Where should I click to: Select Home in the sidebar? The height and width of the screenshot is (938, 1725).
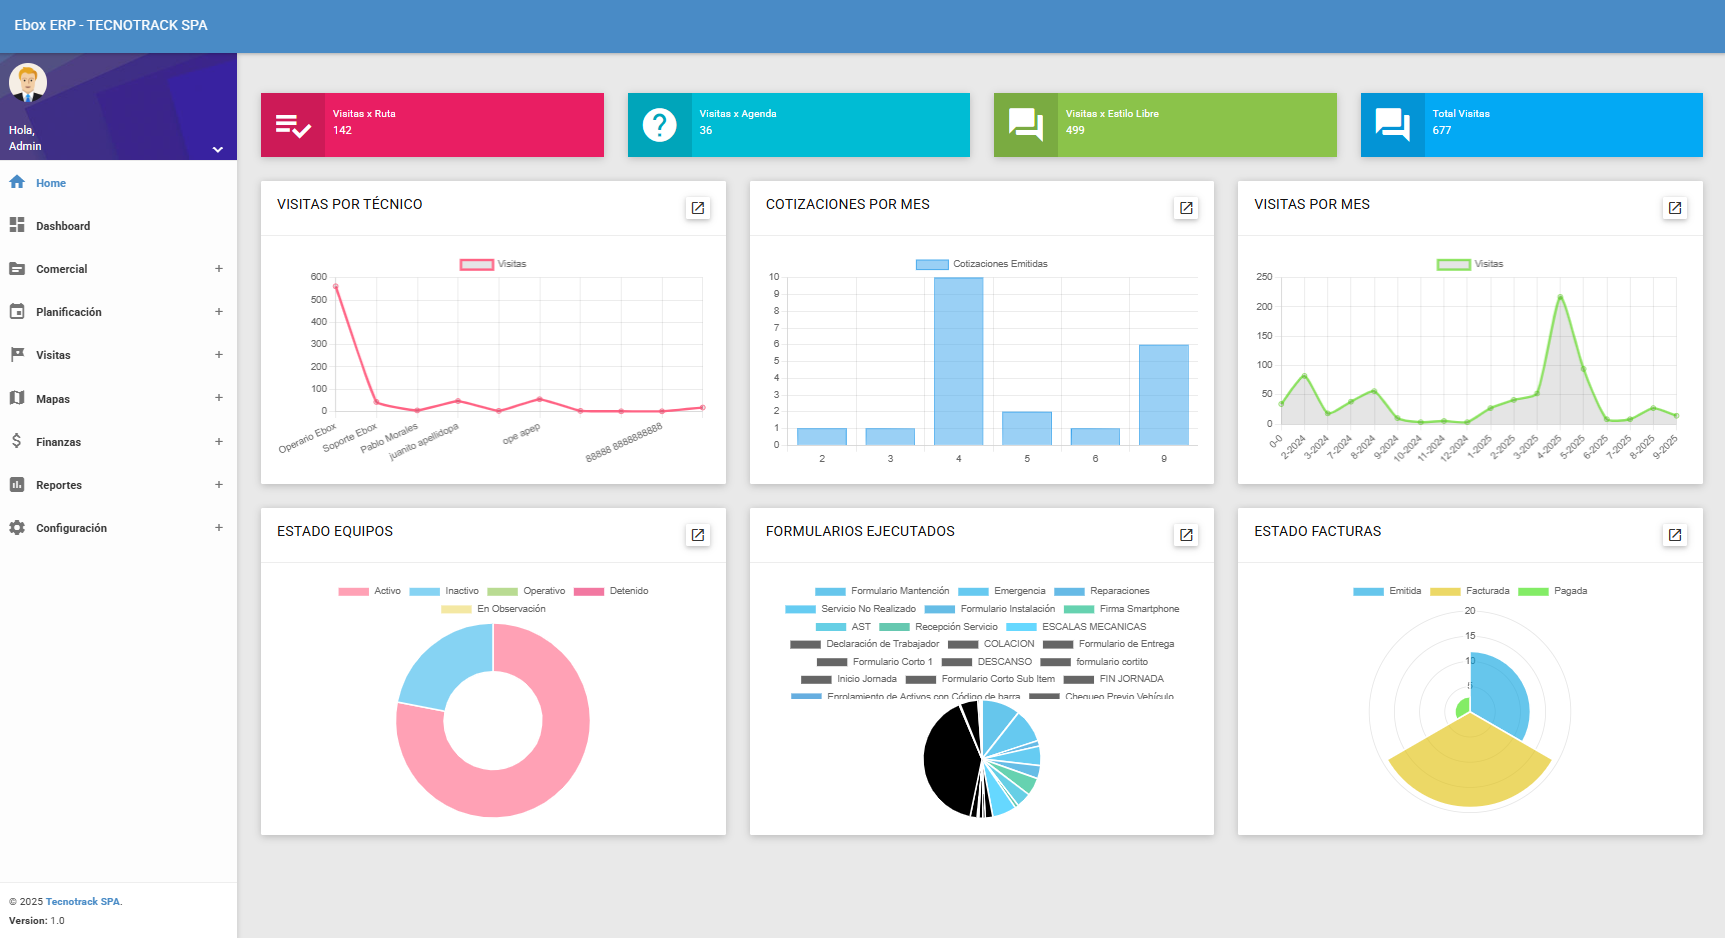pos(51,183)
